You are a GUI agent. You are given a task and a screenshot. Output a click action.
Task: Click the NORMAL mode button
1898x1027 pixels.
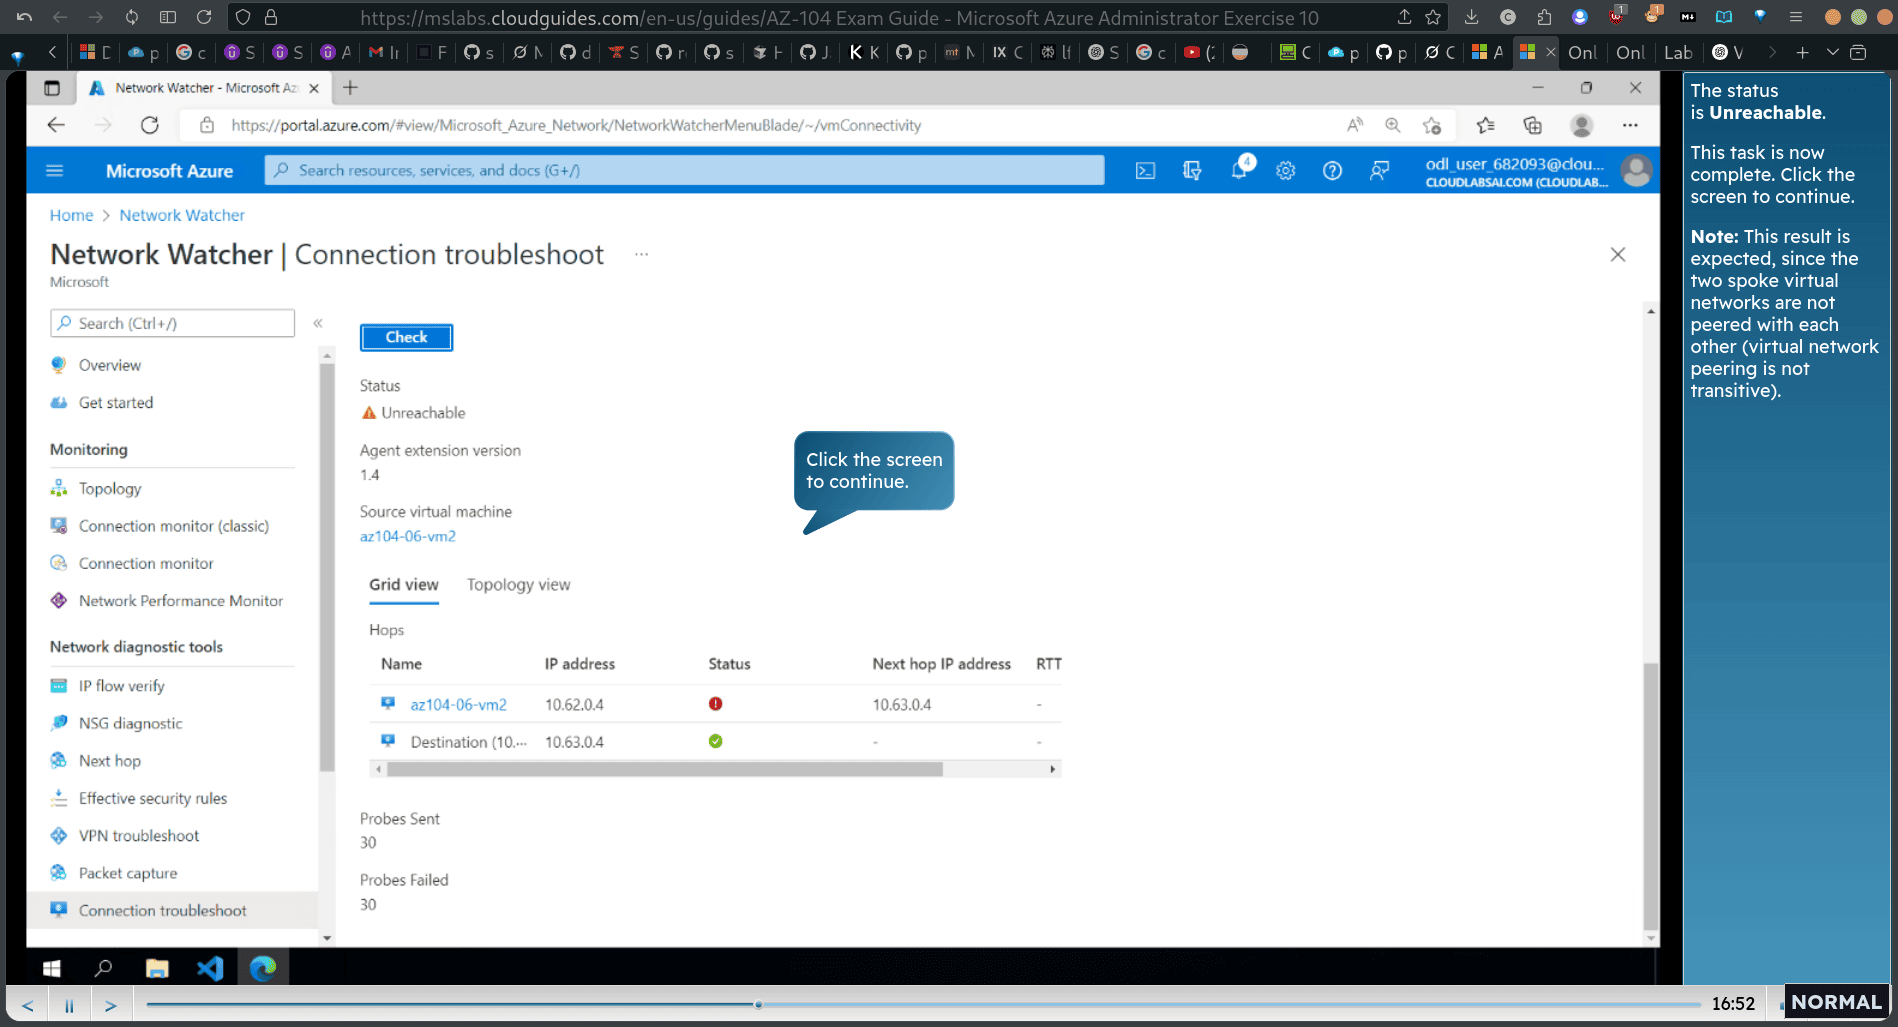click(x=1836, y=1002)
